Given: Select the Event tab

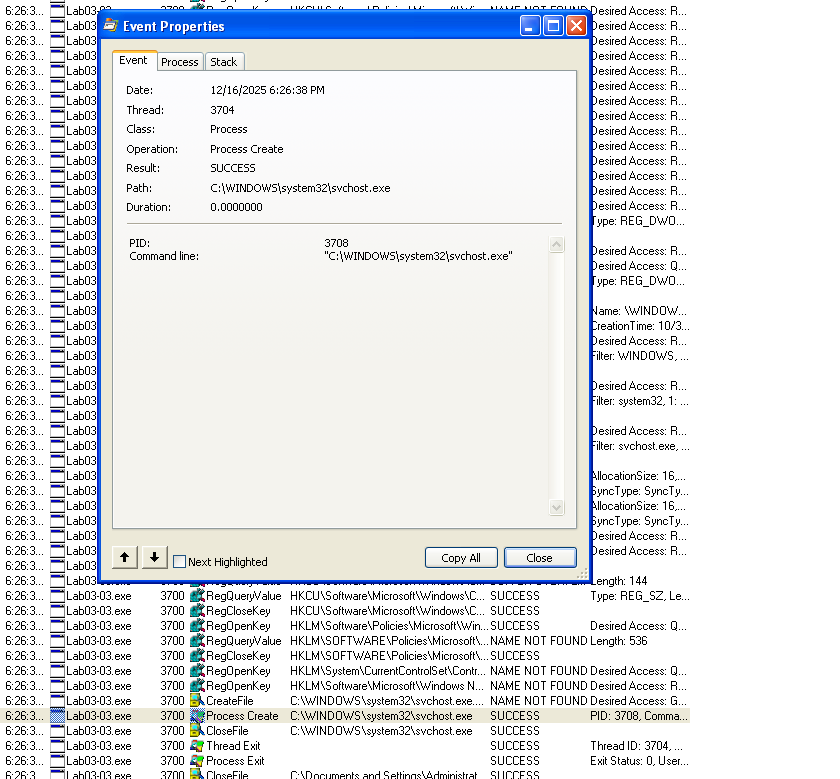Looking at the screenshot, I should click(133, 60).
